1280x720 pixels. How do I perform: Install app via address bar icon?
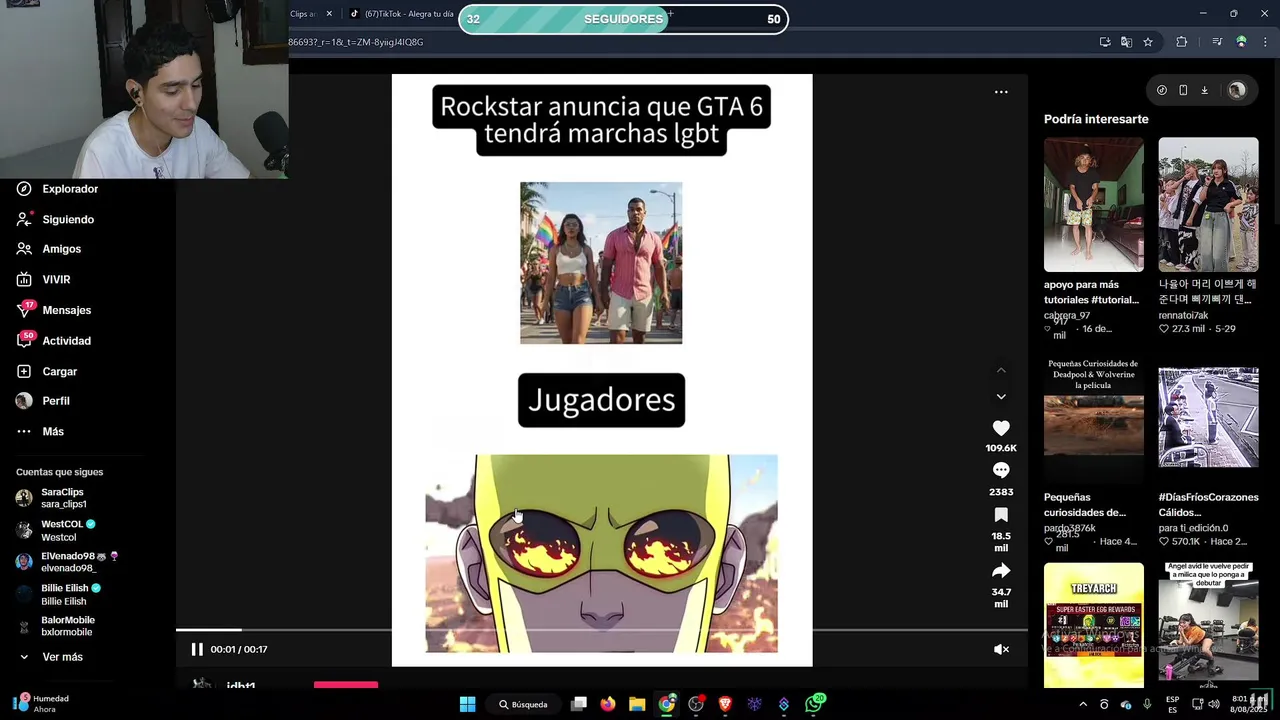click(1105, 42)
